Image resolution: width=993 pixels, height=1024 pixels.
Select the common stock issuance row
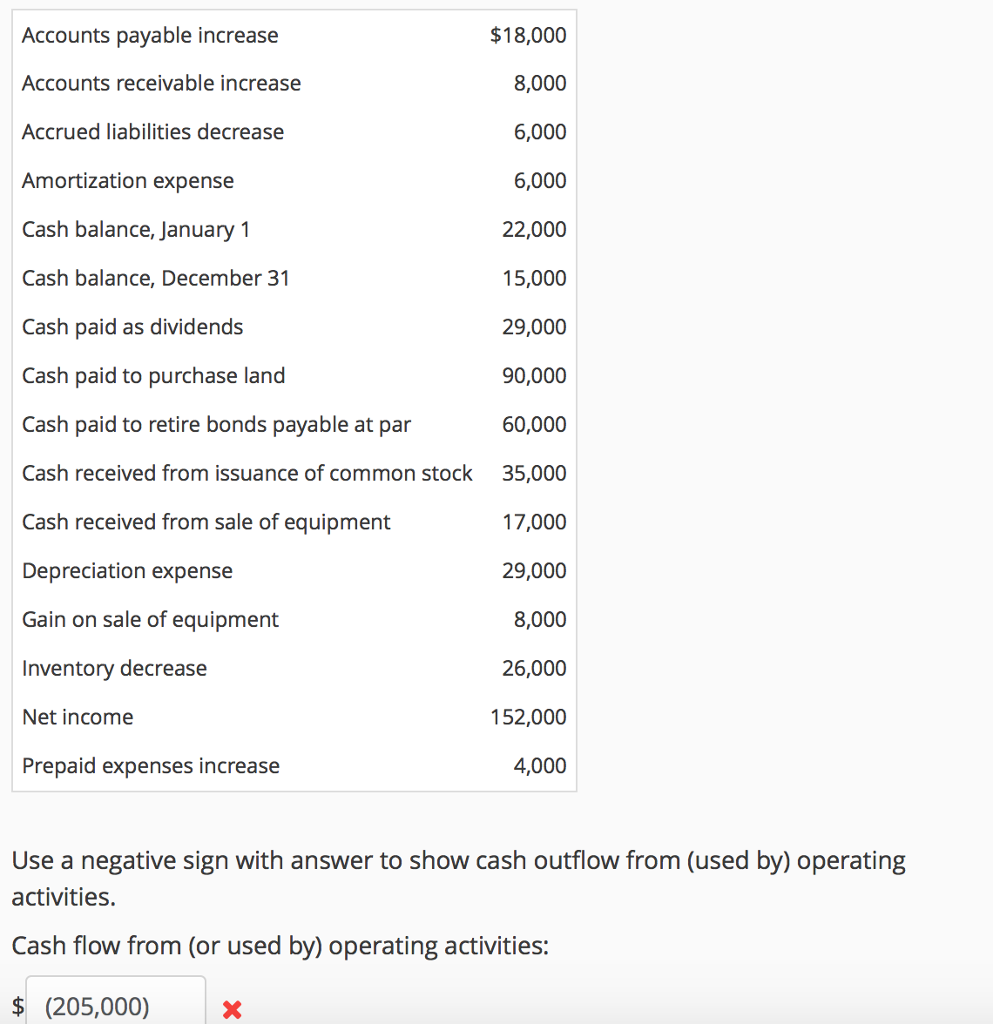[247, 472]
